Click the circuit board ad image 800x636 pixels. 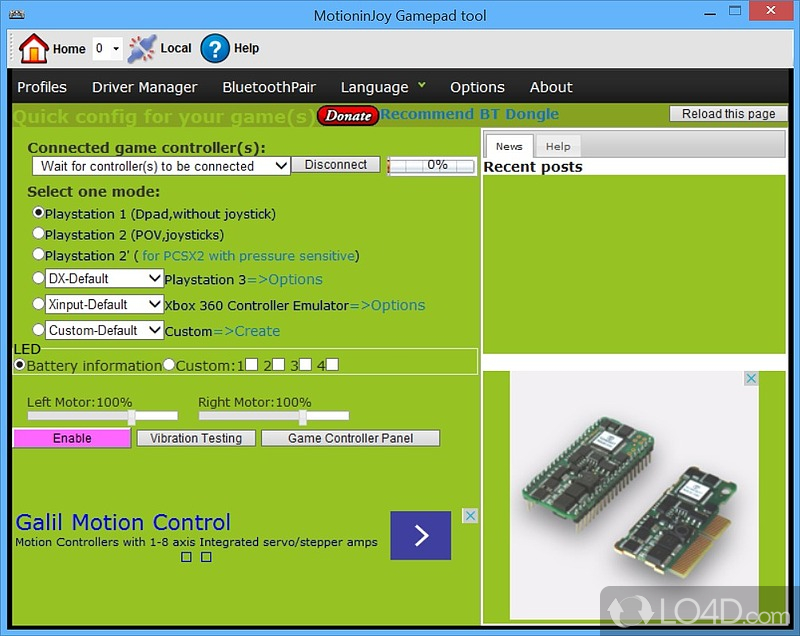click(634, 495)
